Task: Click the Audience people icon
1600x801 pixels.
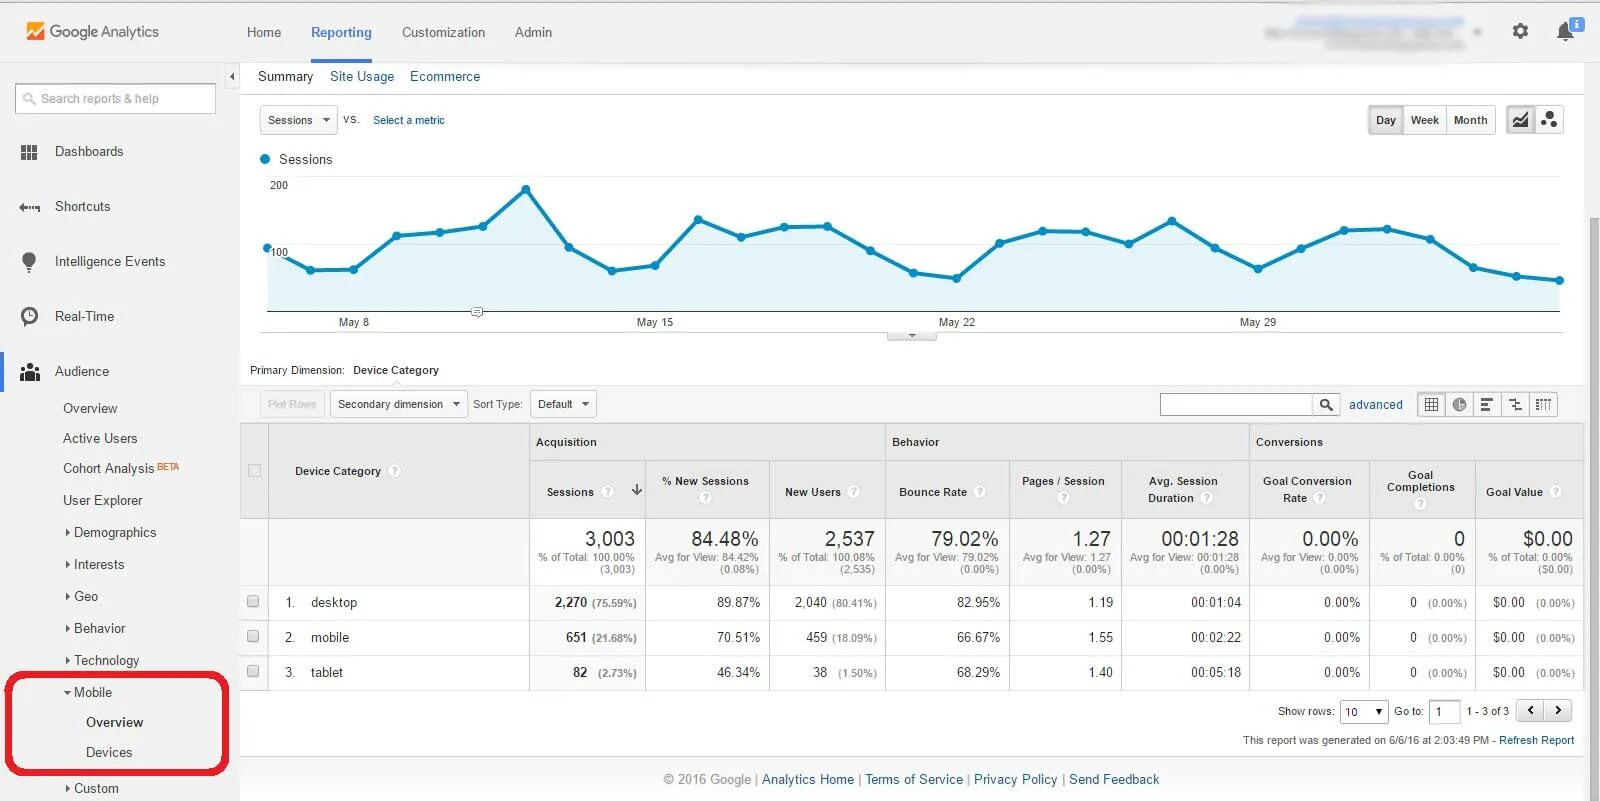Action: [30, 372]
